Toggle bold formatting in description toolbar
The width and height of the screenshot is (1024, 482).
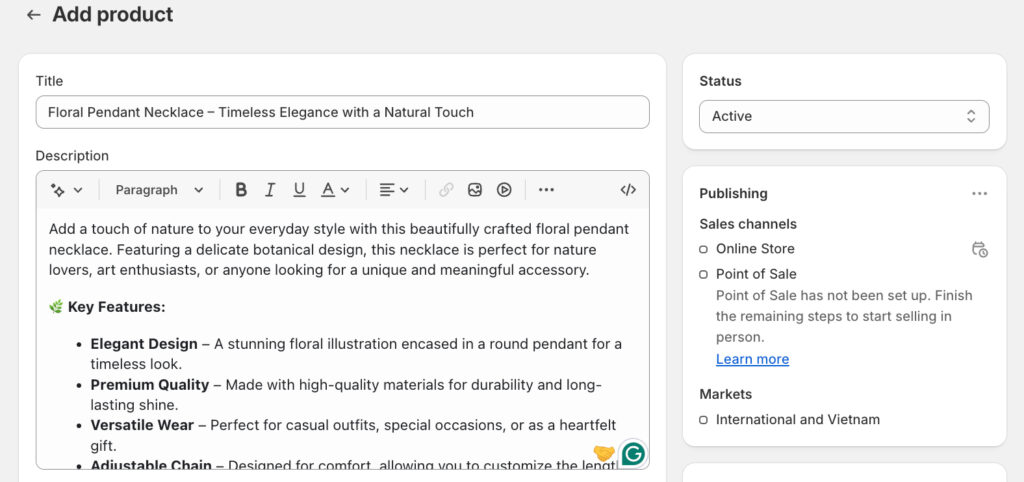coord(241,190)
